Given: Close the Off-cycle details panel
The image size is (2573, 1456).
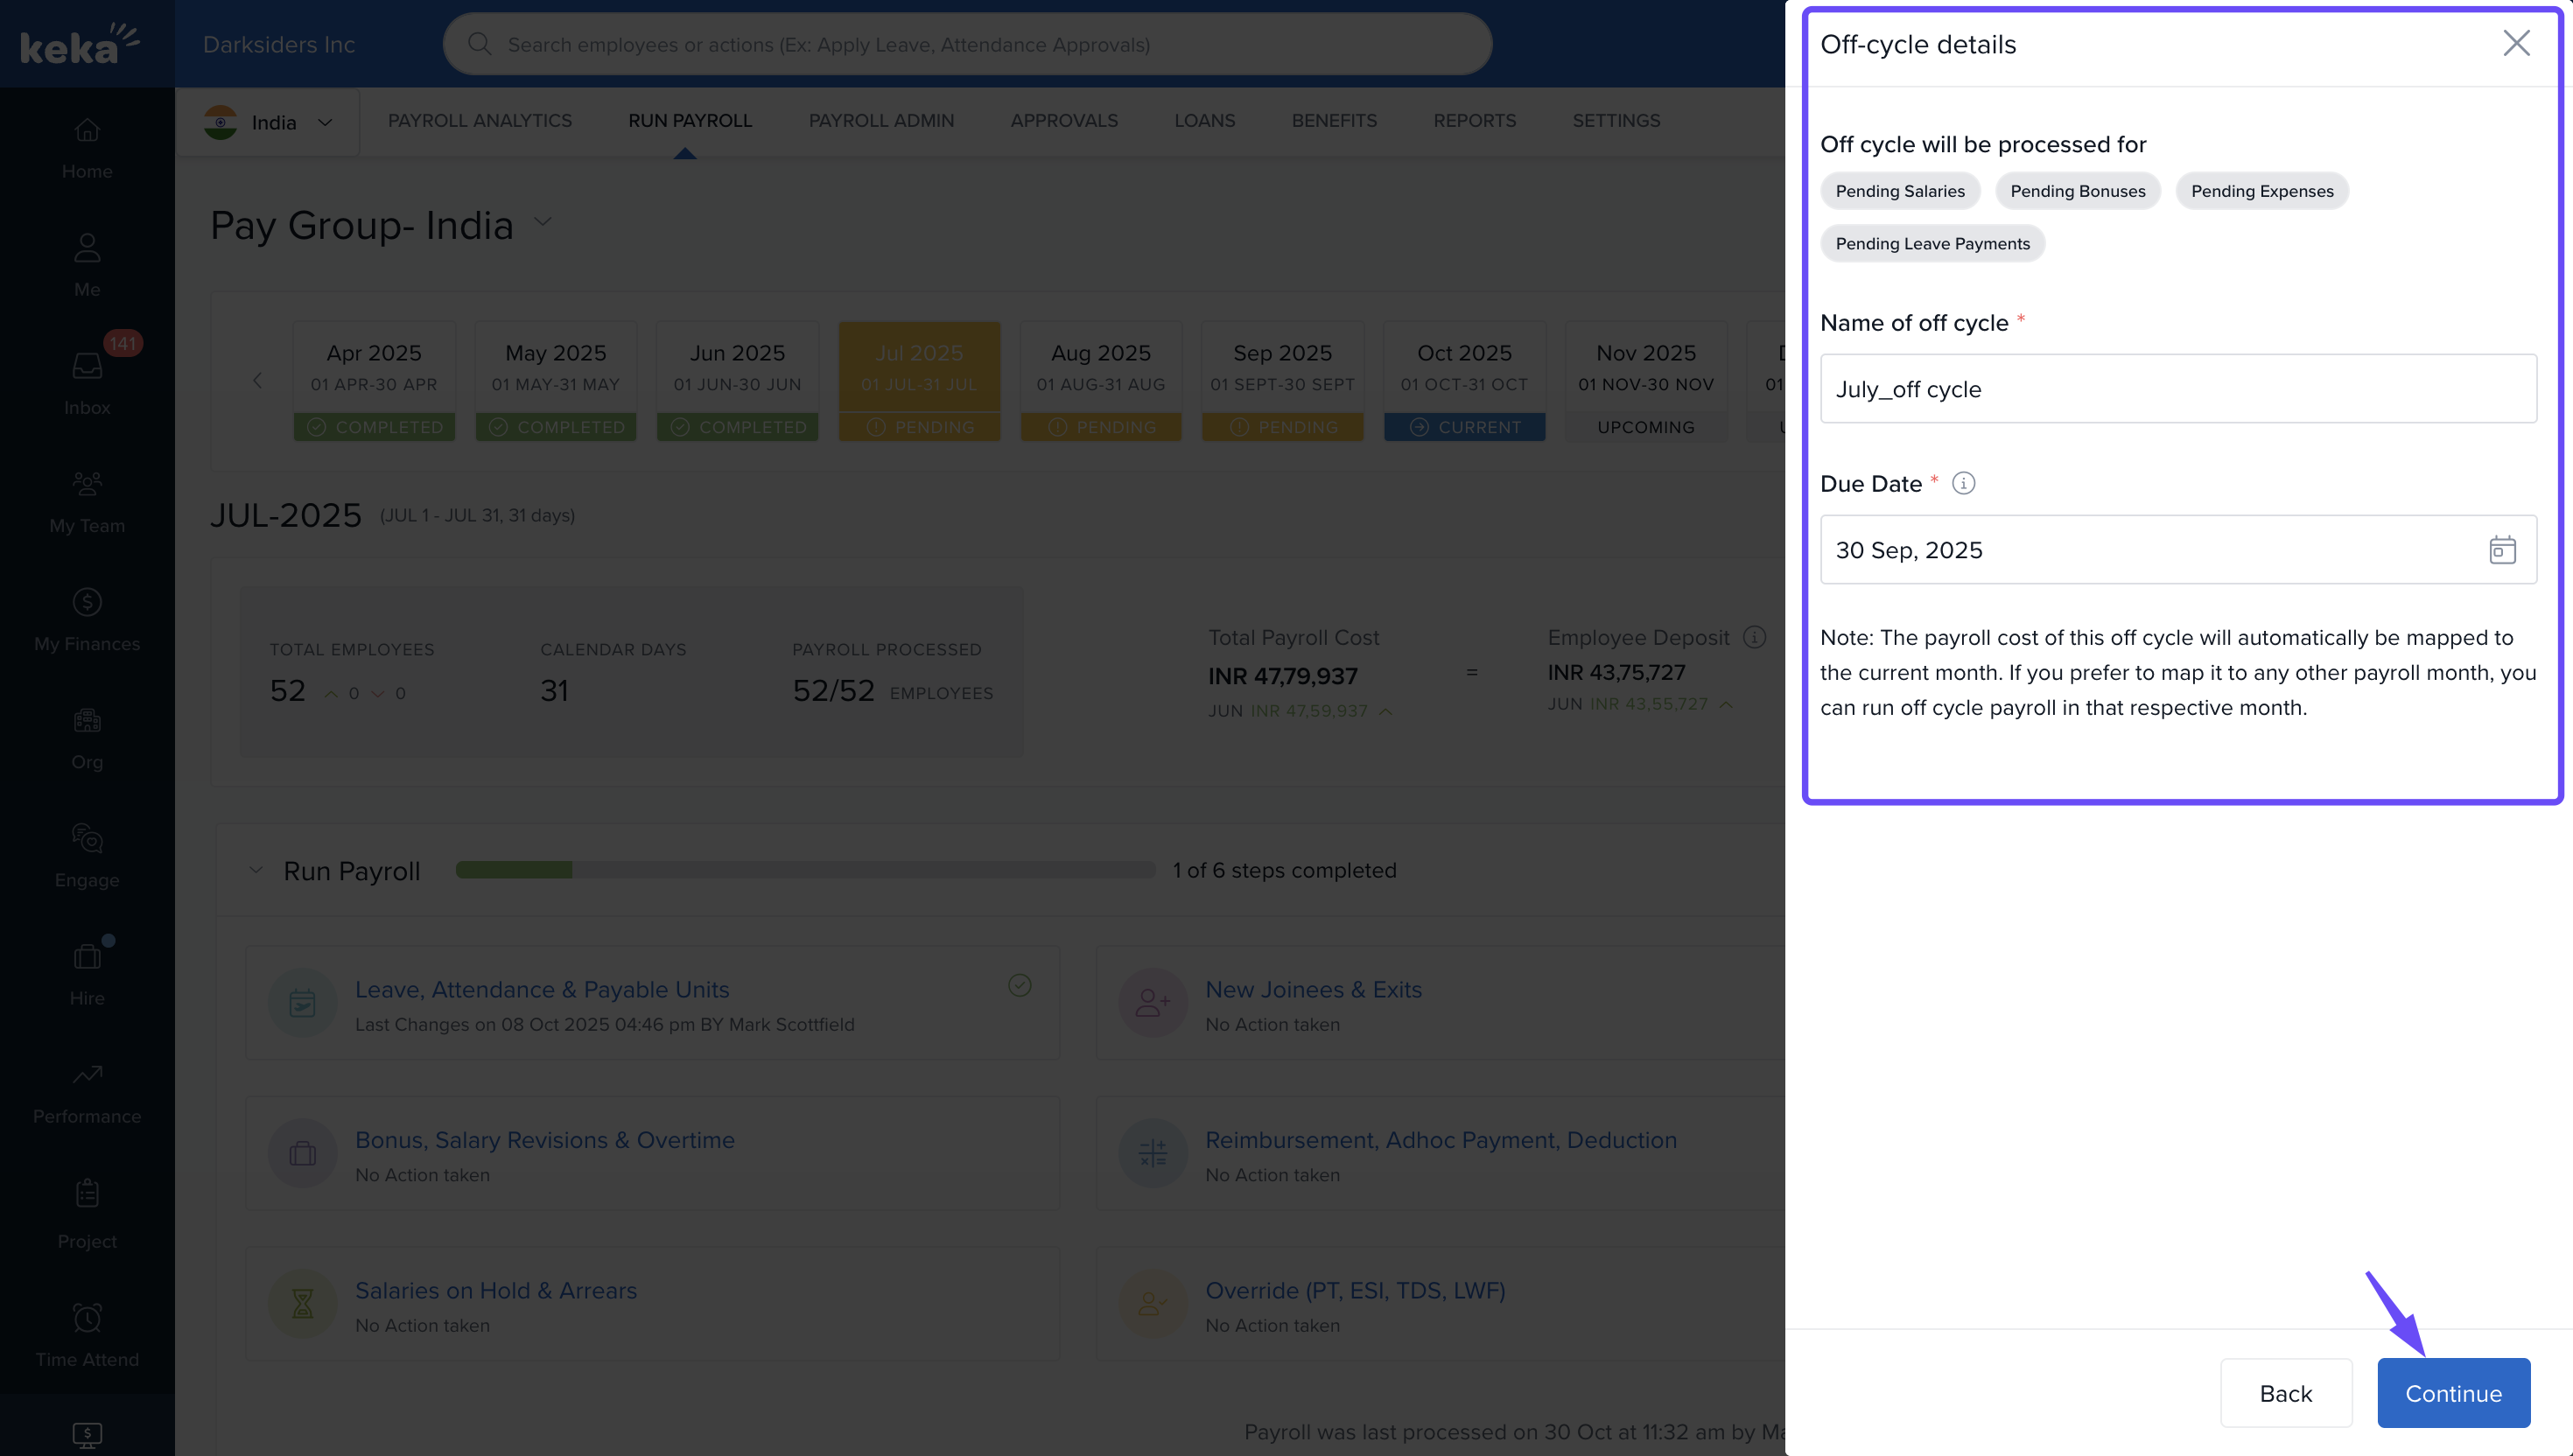Looking at the screenshot, I should click(2516, 43).
